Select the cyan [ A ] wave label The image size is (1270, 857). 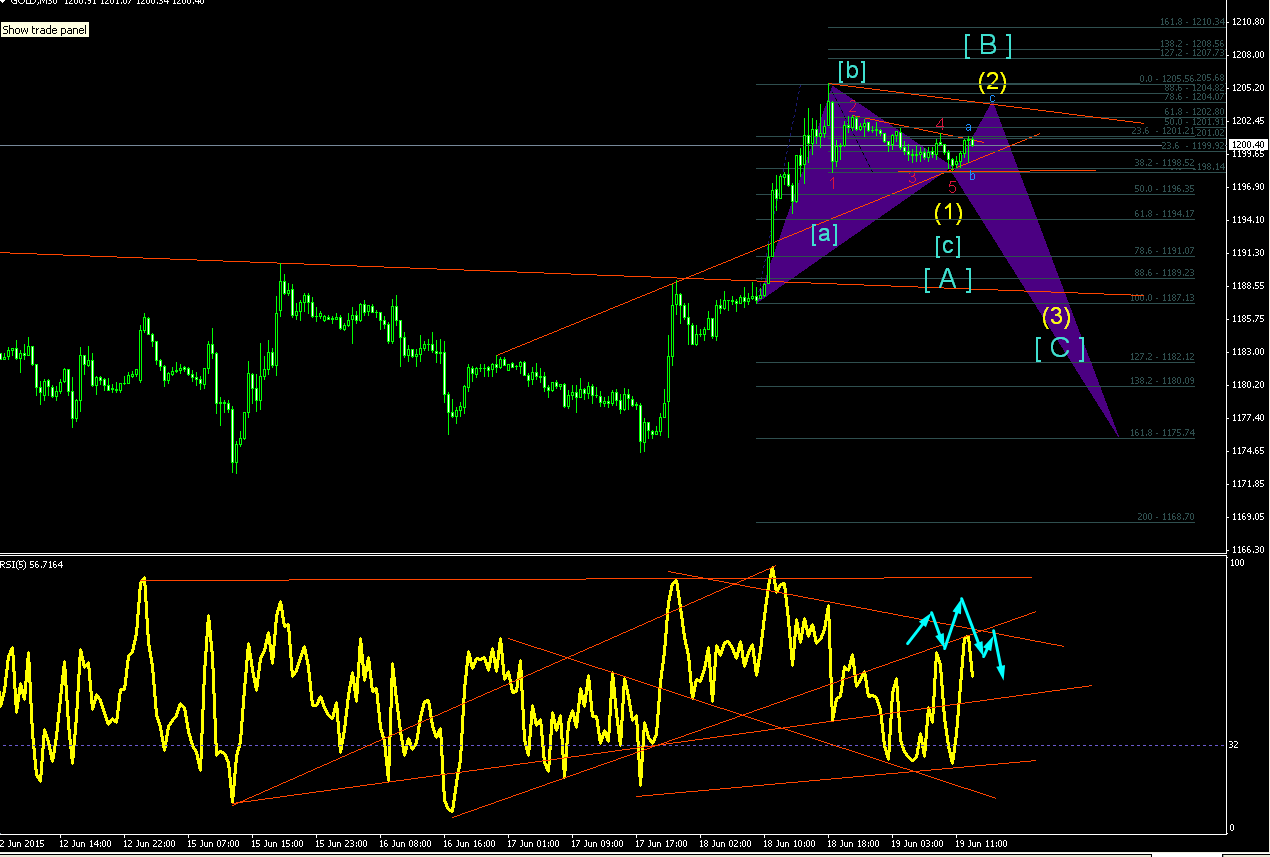point(948,279)
